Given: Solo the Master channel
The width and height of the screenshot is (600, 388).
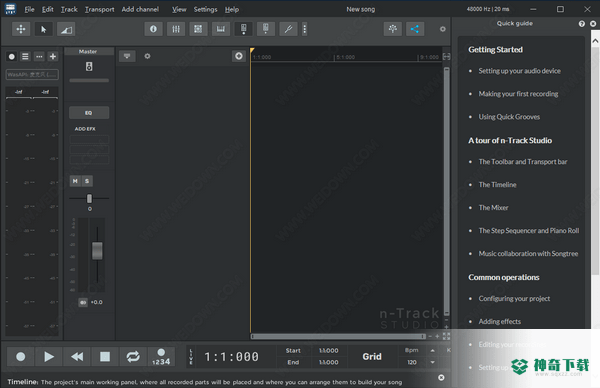Looking at the screenshot, I should [x=87, y=181].
